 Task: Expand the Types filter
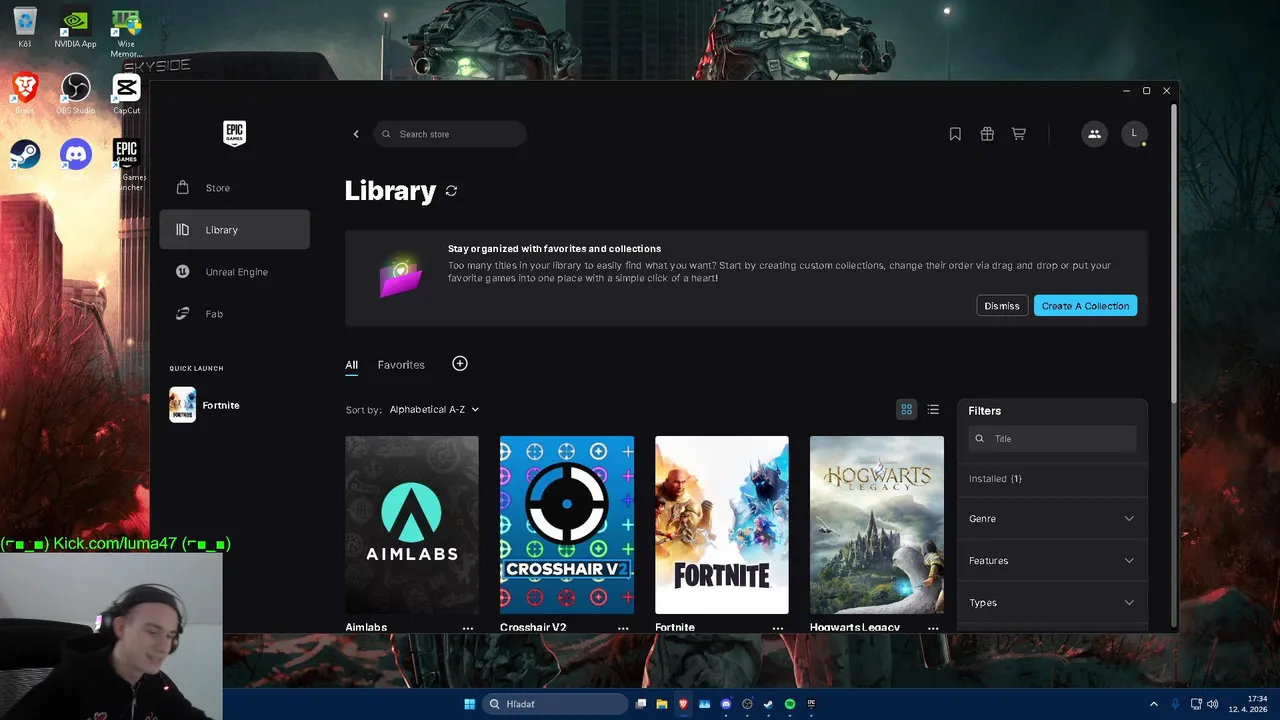(1052, 603)
